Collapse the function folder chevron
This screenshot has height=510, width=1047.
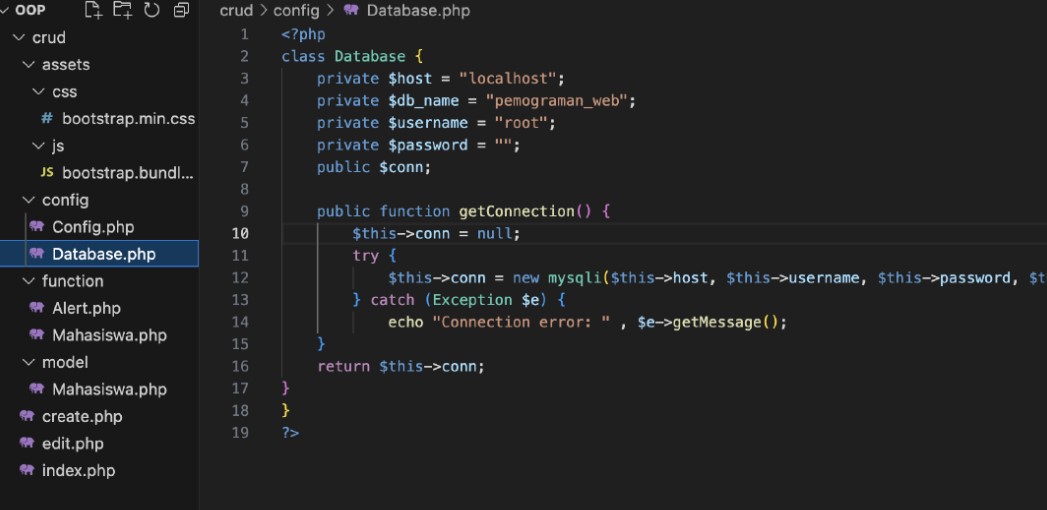click(x=29, y=281)
